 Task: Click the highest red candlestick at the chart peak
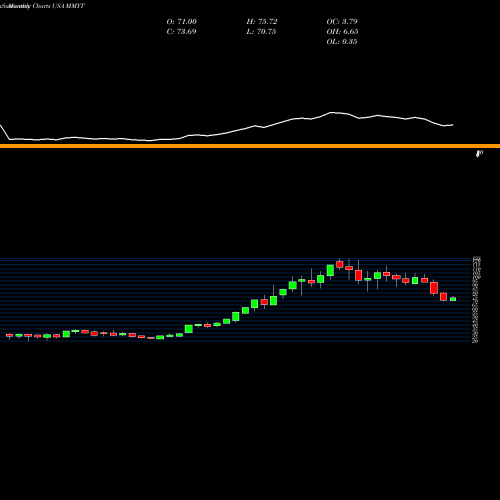(340, 264)
